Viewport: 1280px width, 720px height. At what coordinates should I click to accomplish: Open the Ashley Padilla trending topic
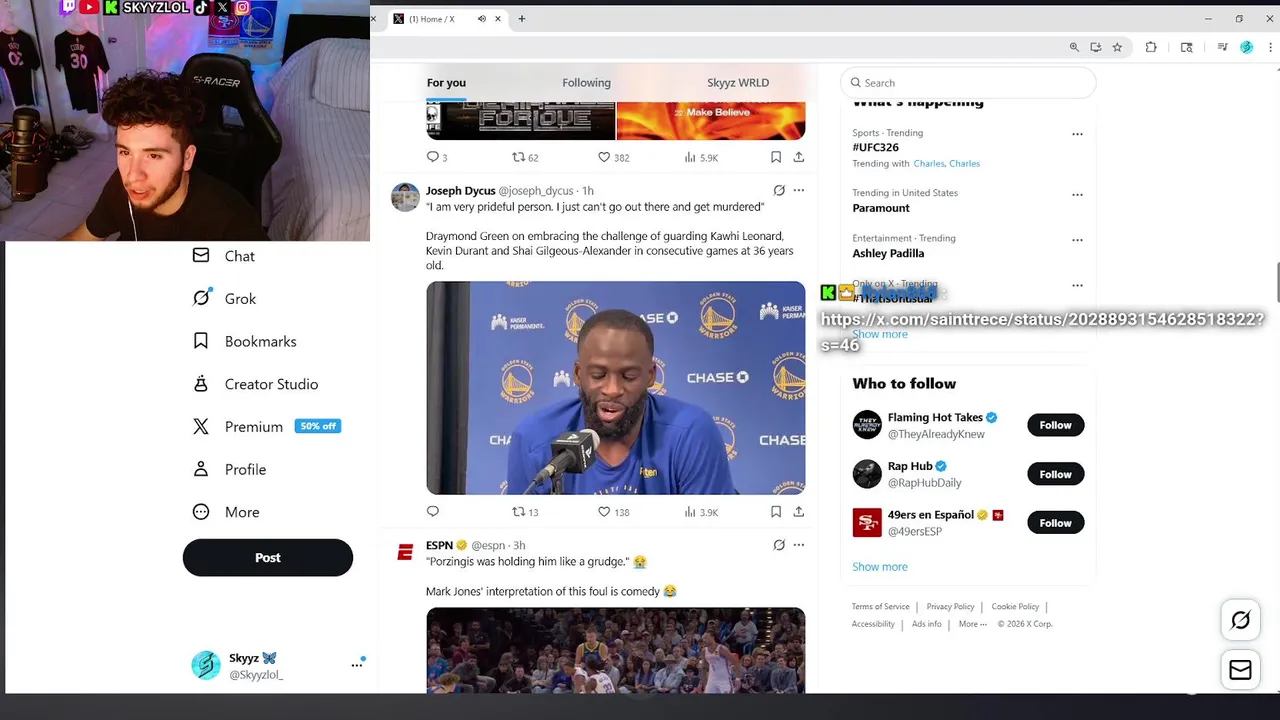pyautogui.click(x=888, y=253)
